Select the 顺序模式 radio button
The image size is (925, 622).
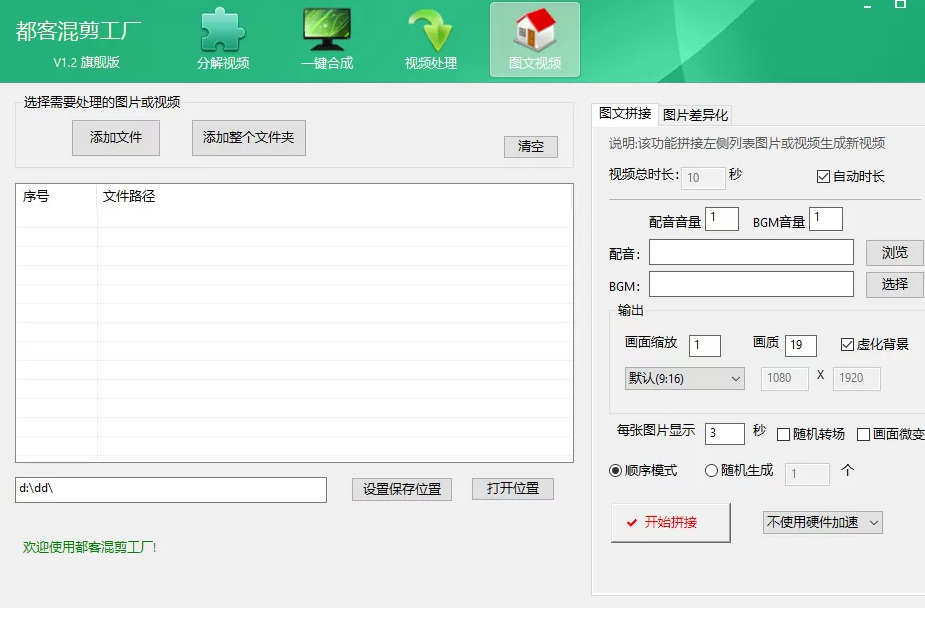tap(643, 470)
